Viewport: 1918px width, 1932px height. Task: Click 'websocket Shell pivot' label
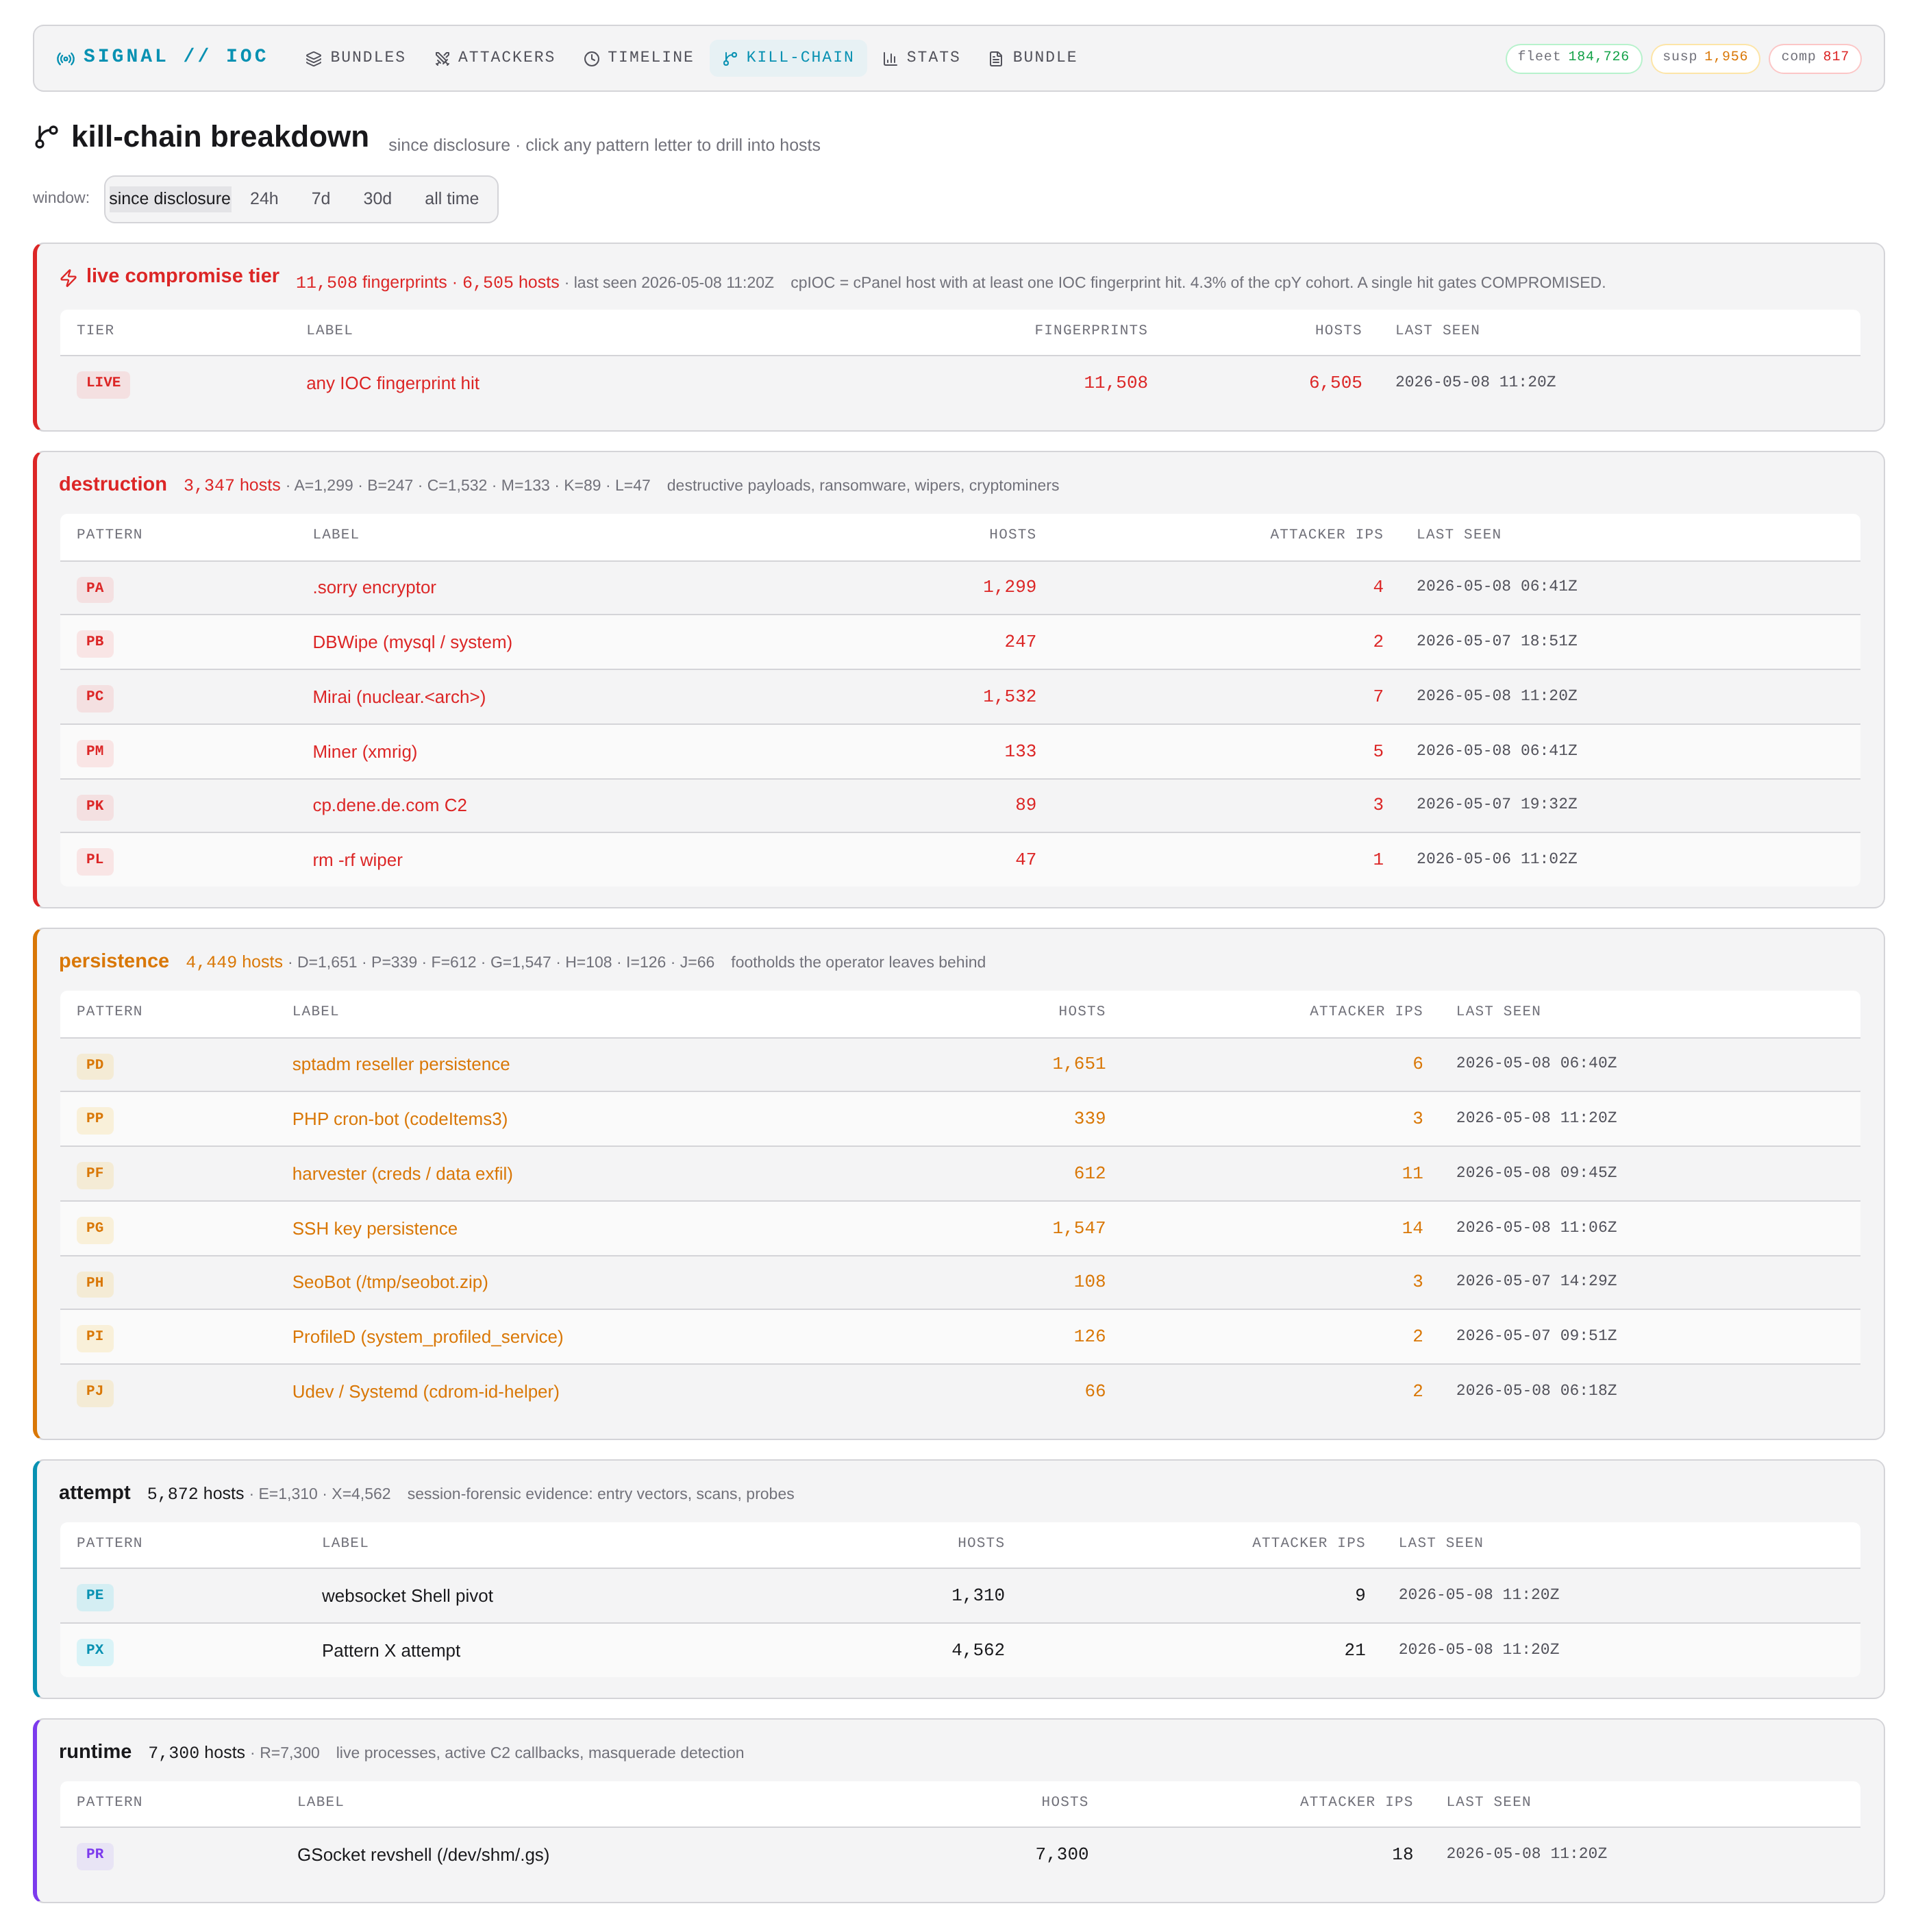tap(407, 1597)
